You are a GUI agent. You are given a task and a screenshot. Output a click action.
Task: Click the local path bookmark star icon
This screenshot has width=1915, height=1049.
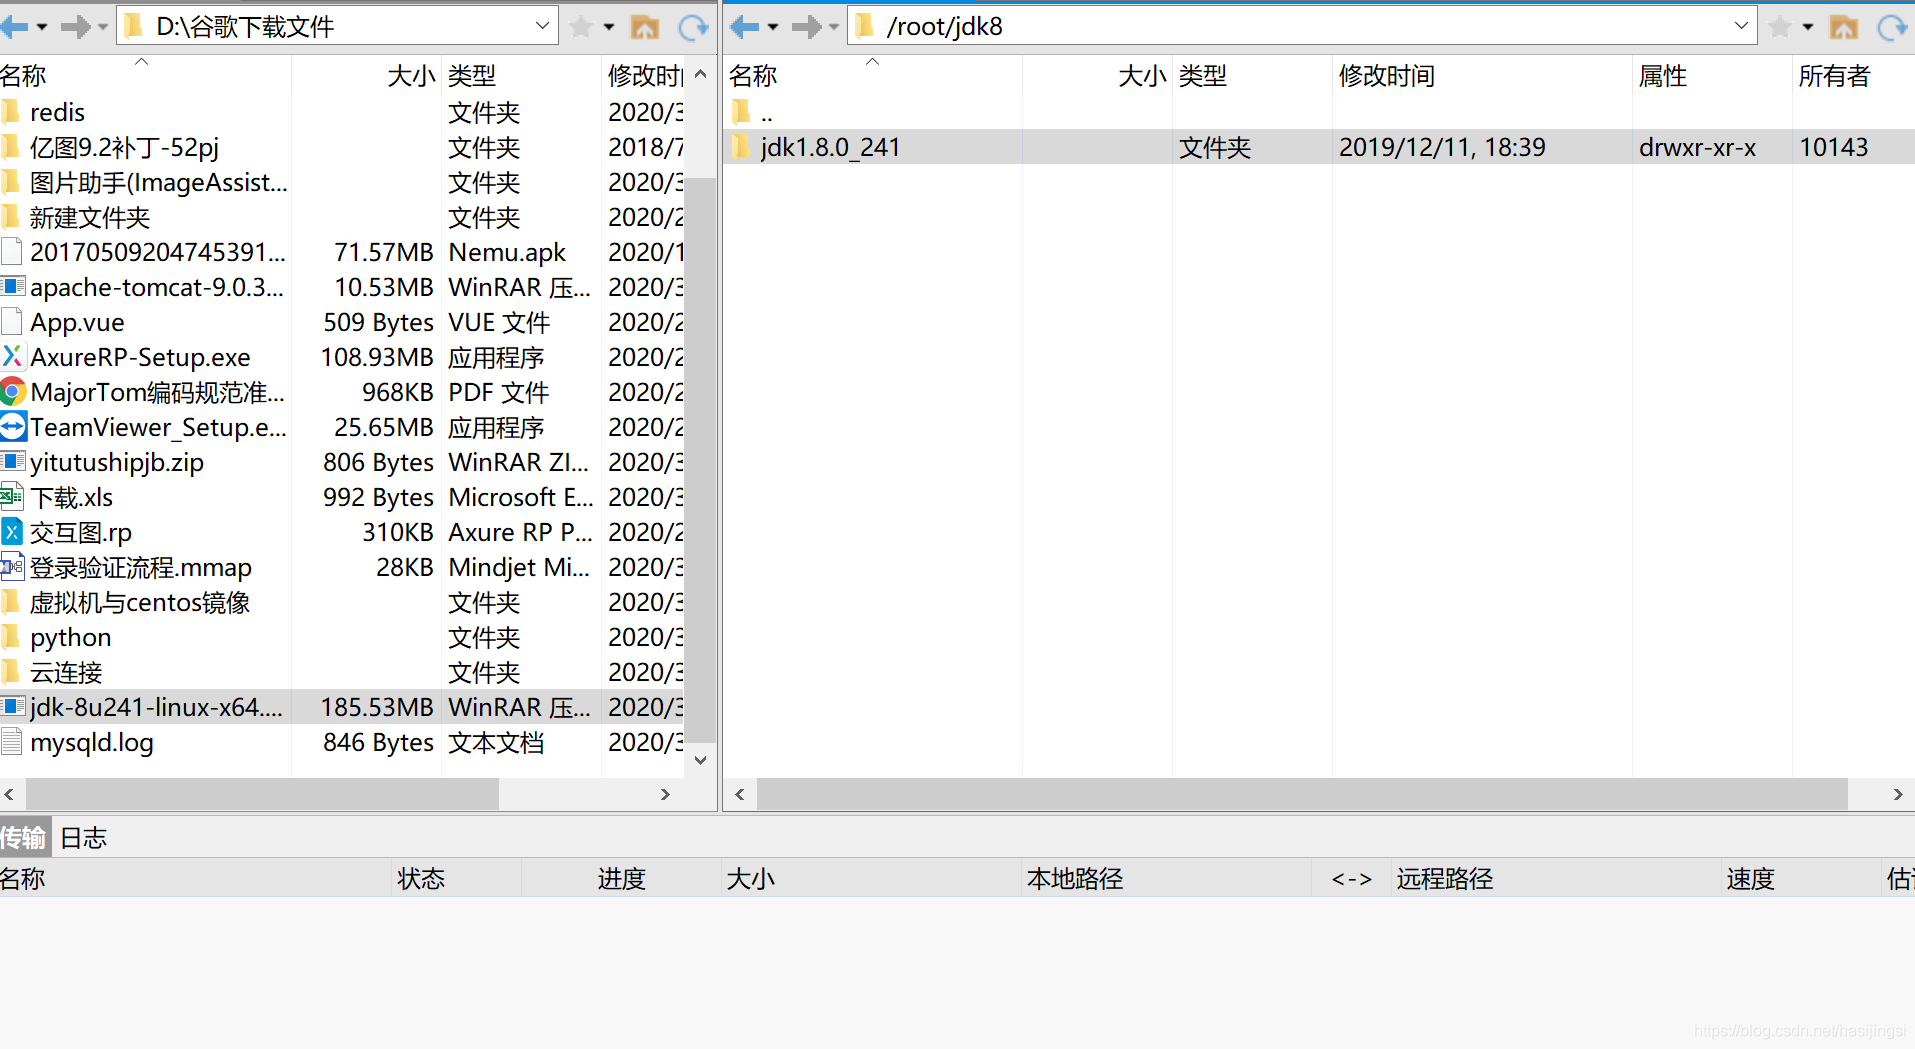(580, 27)
